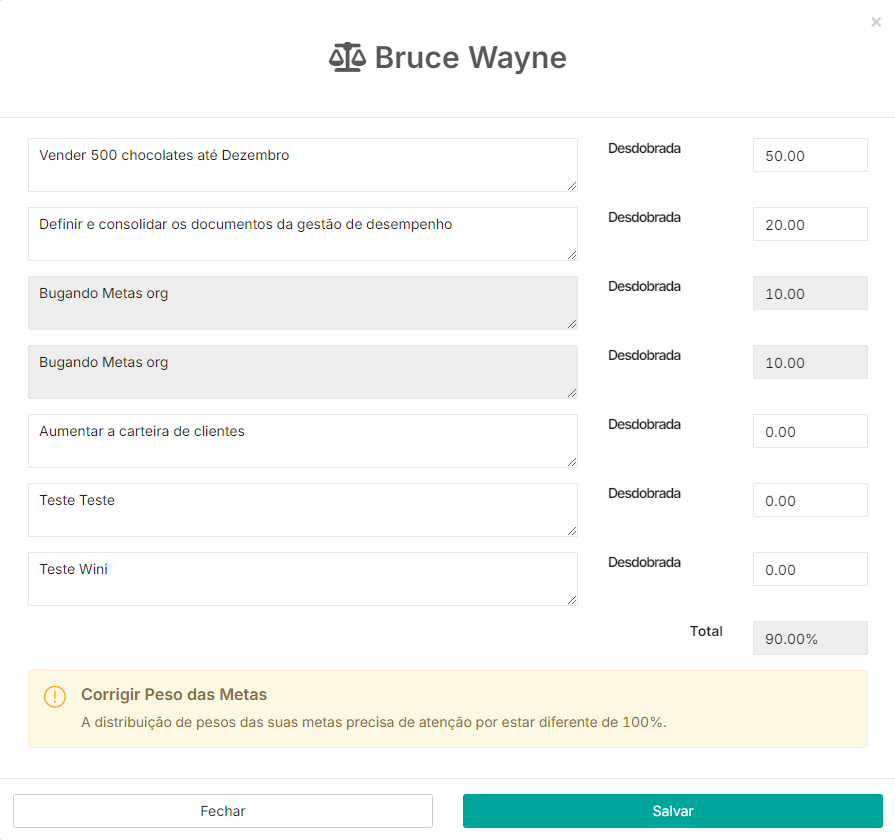Edit the 'Teste Wini' goal text area
Image resolution: width=895 pixels, height=840 pixels.
[303, 579]
